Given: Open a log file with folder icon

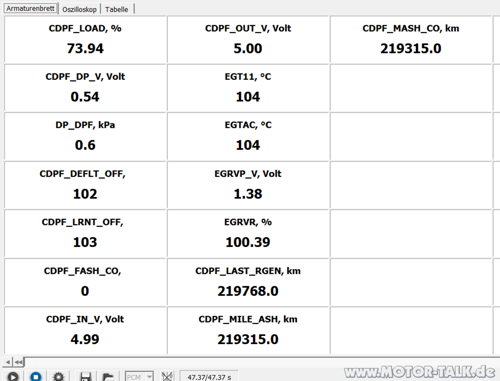Looking at the screenshot, I should (x=108, y=377).
